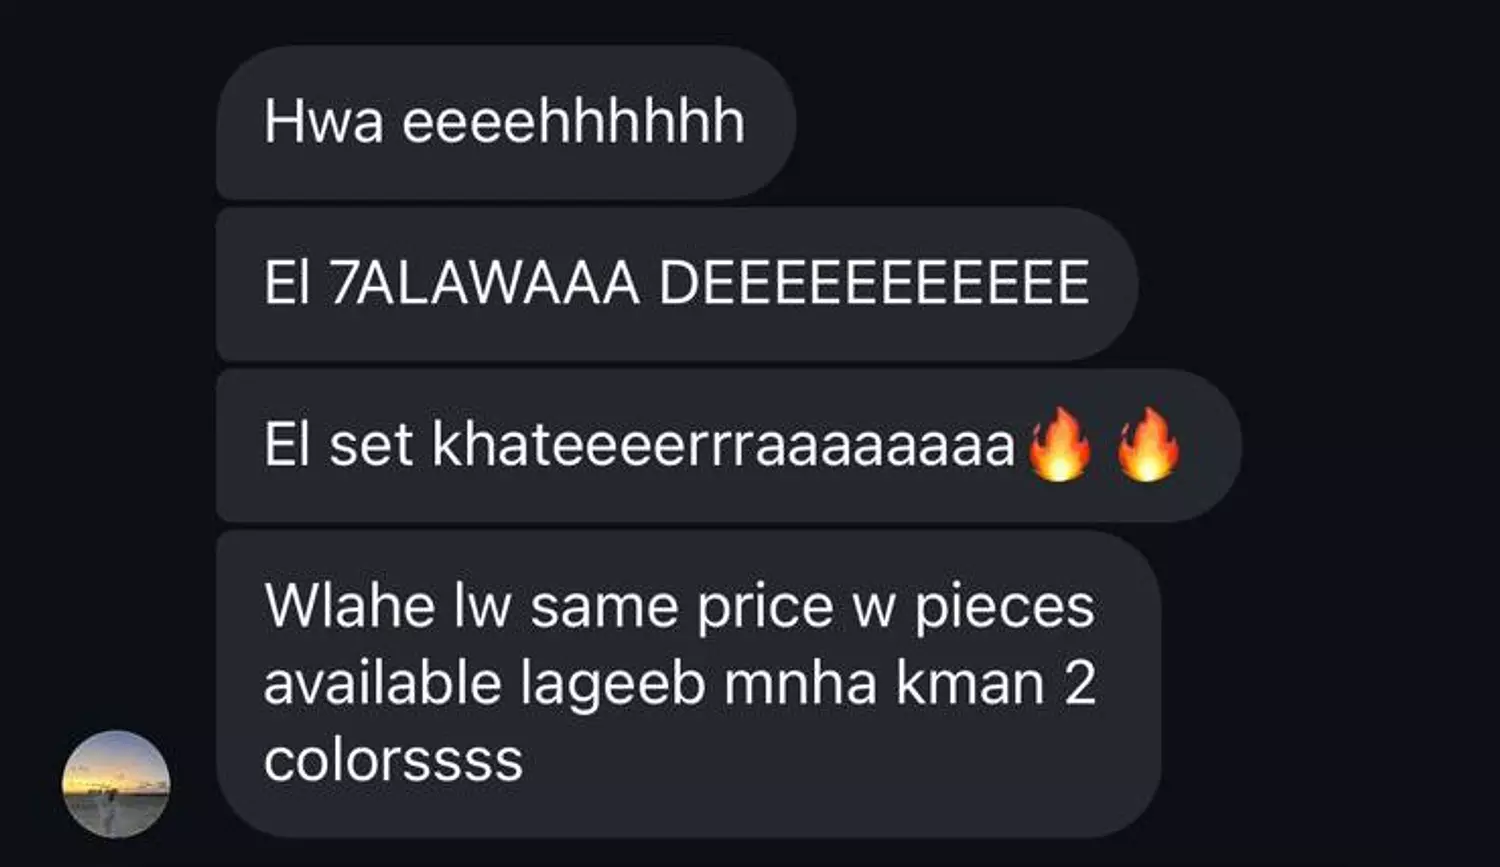Click the word "eeeehhhhhh"

click(x=574, y=122)
